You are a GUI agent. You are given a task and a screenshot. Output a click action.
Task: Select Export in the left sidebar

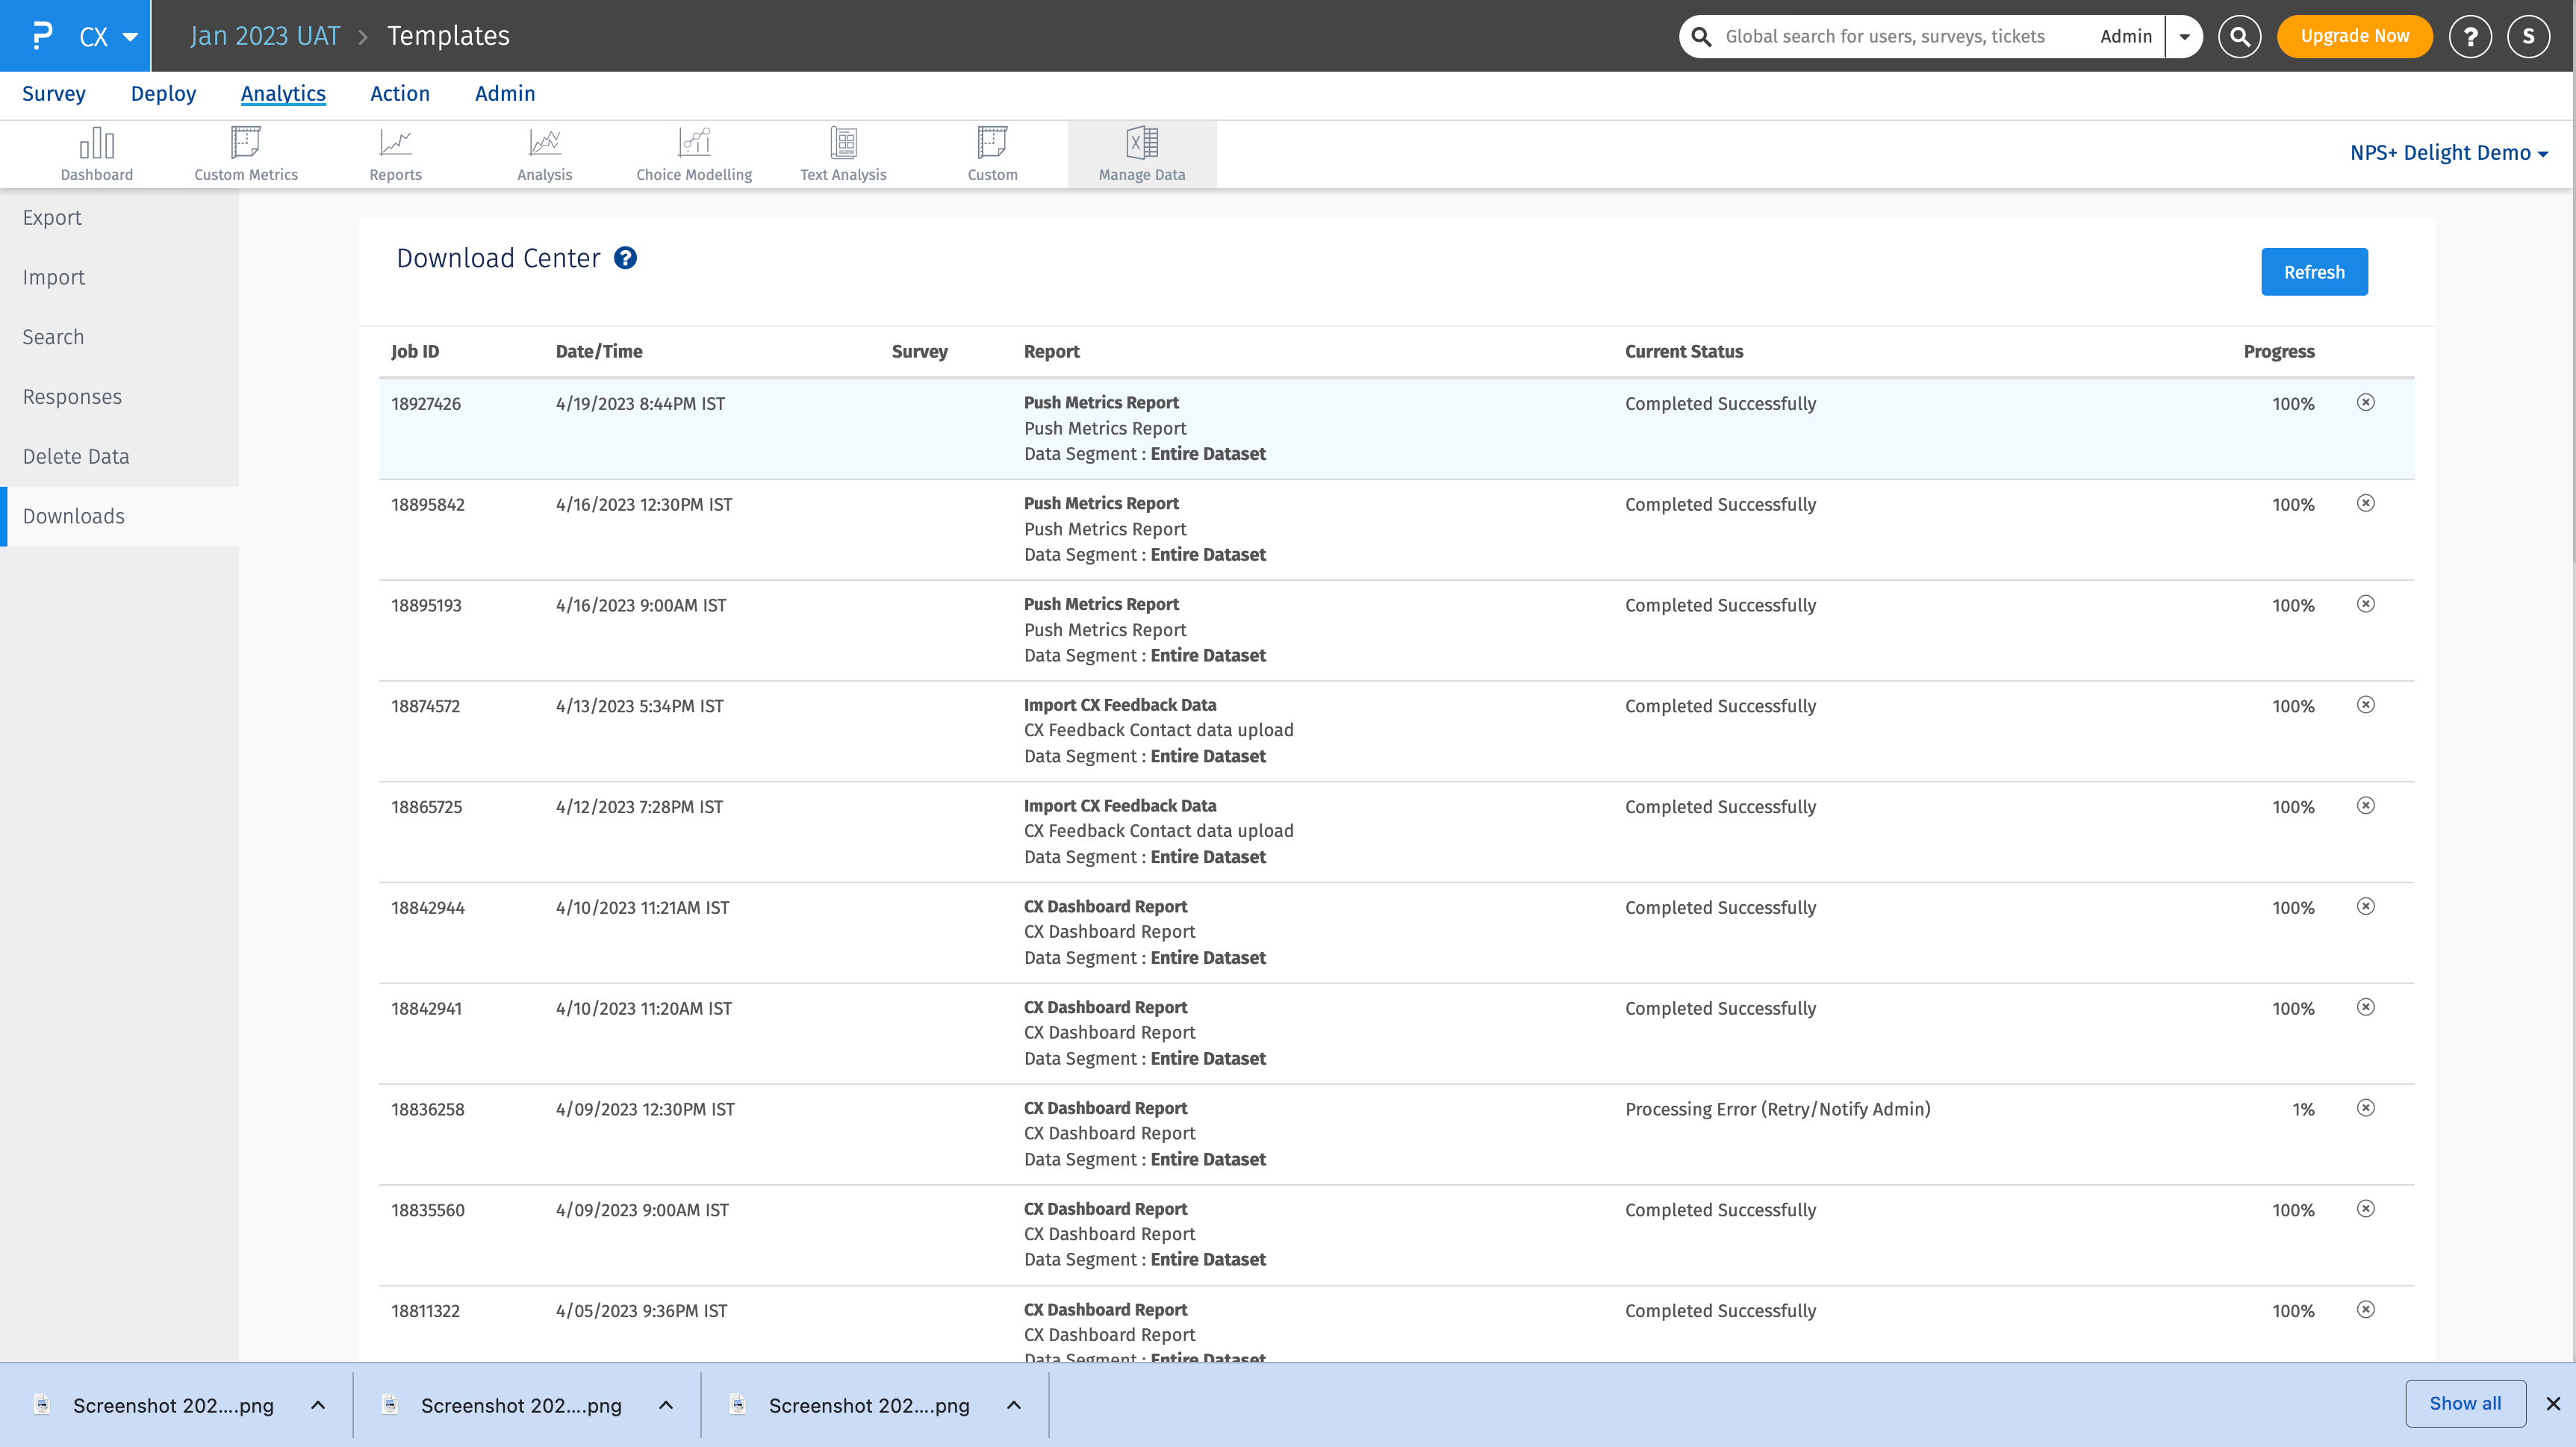point(52,218)
